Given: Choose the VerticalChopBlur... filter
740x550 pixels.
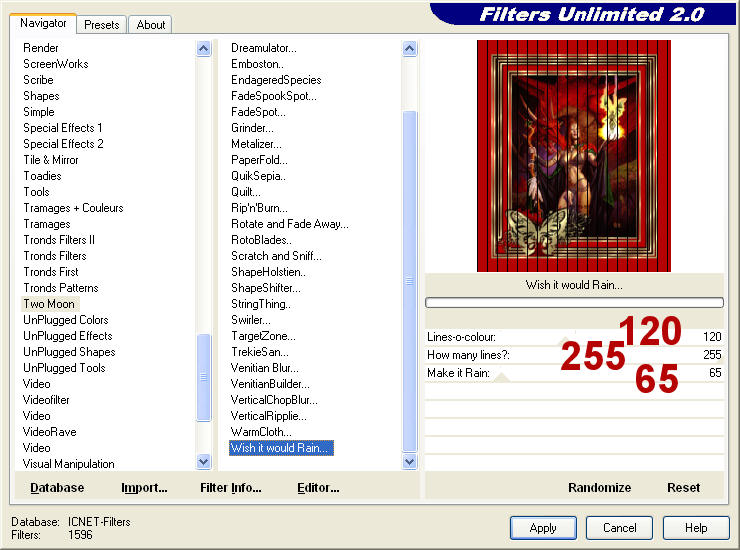Looking at the screenshot, I should pos(274,400).
